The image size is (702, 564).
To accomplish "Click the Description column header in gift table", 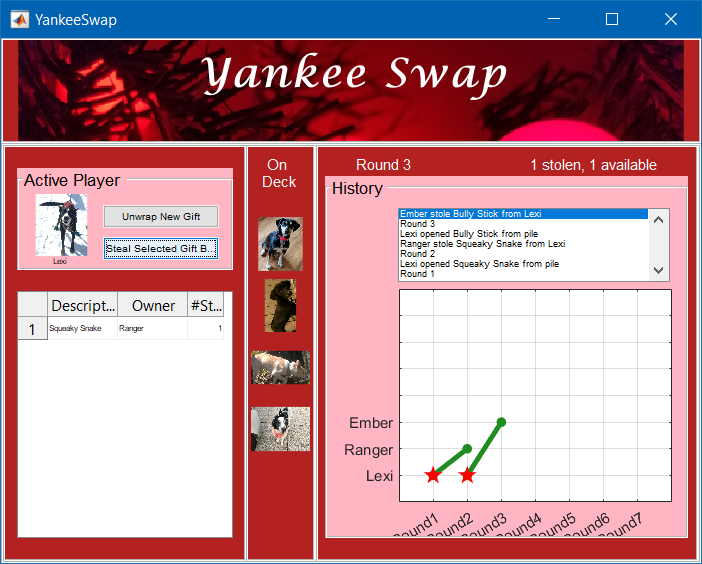I will [82, 306].
